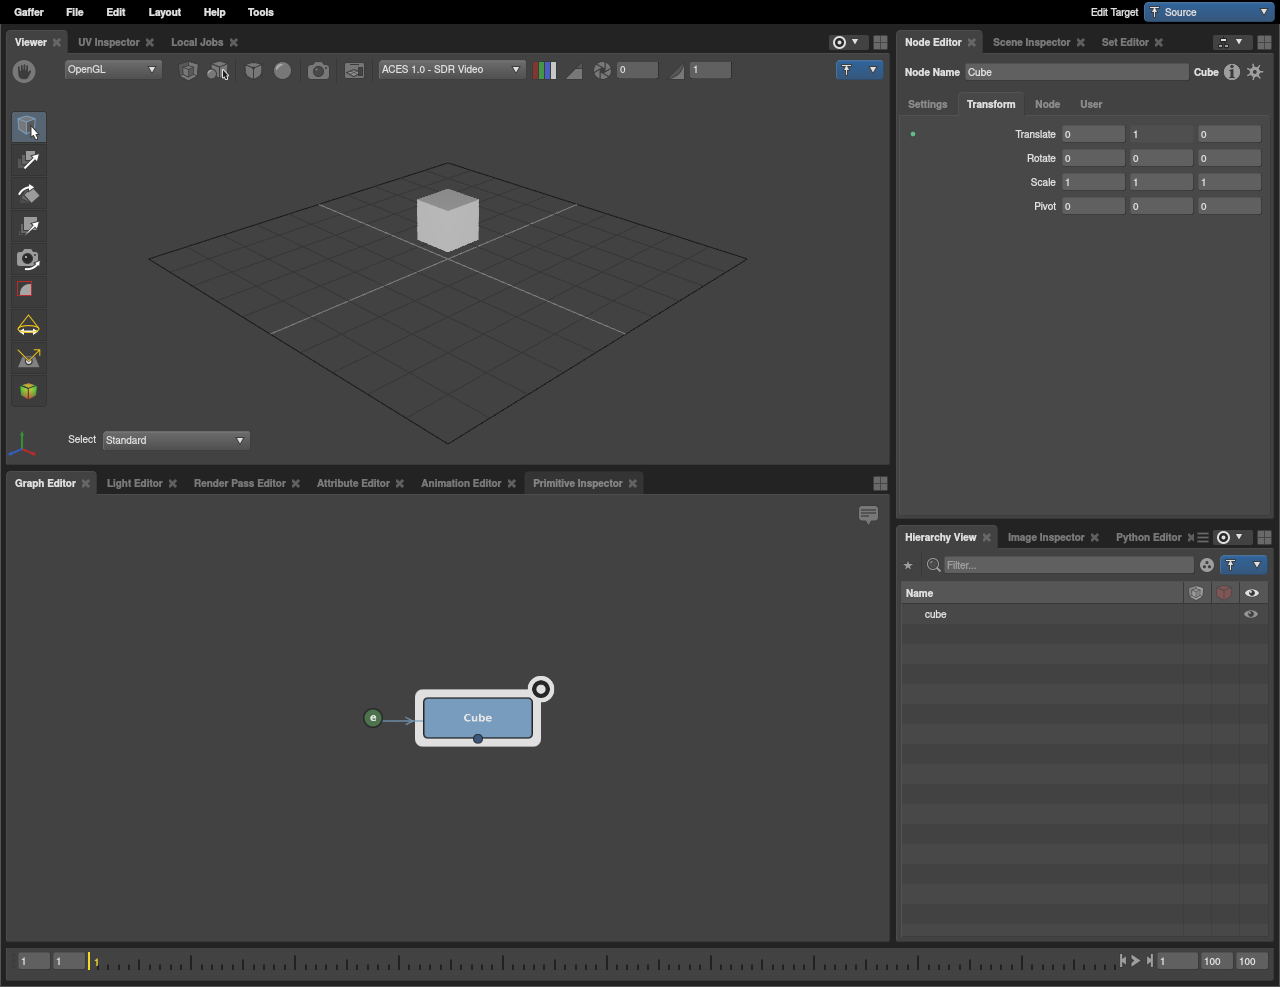Click the Cube node in Graph Editor
The height and width of the screenshot is (987, 1280).
[478, 718]
